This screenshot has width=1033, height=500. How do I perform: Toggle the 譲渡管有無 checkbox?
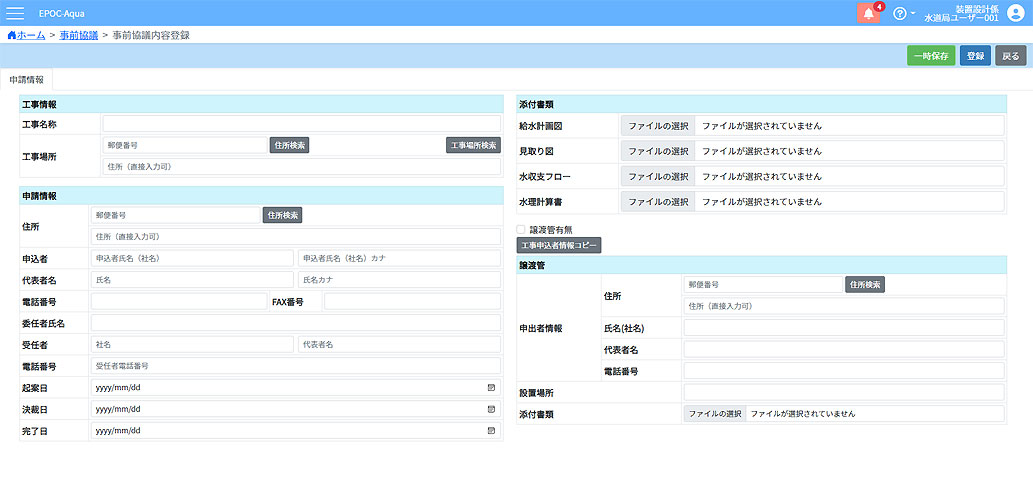click(x=521, y=229)
